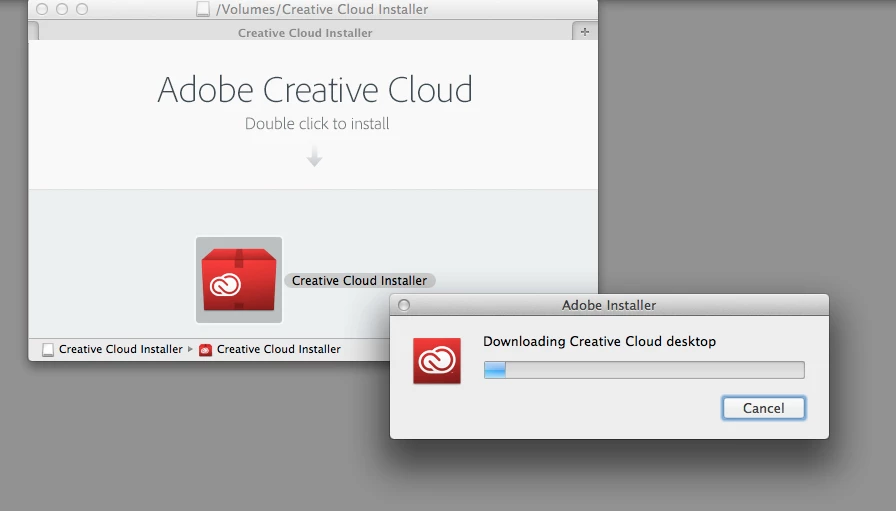Screen dimensions: 896x511
Task: Click the download progress bar in Adobe Installer
Action: (x=644, y=370)
